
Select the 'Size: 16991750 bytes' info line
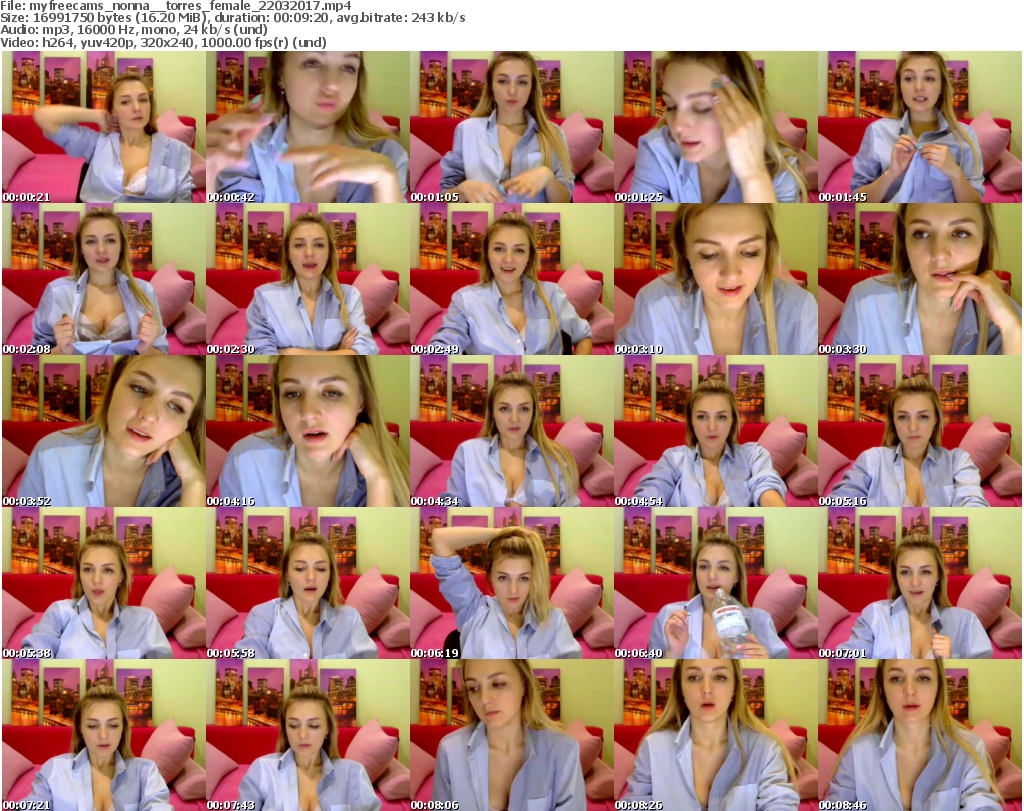pyautogui.click(x=232, y=18)
